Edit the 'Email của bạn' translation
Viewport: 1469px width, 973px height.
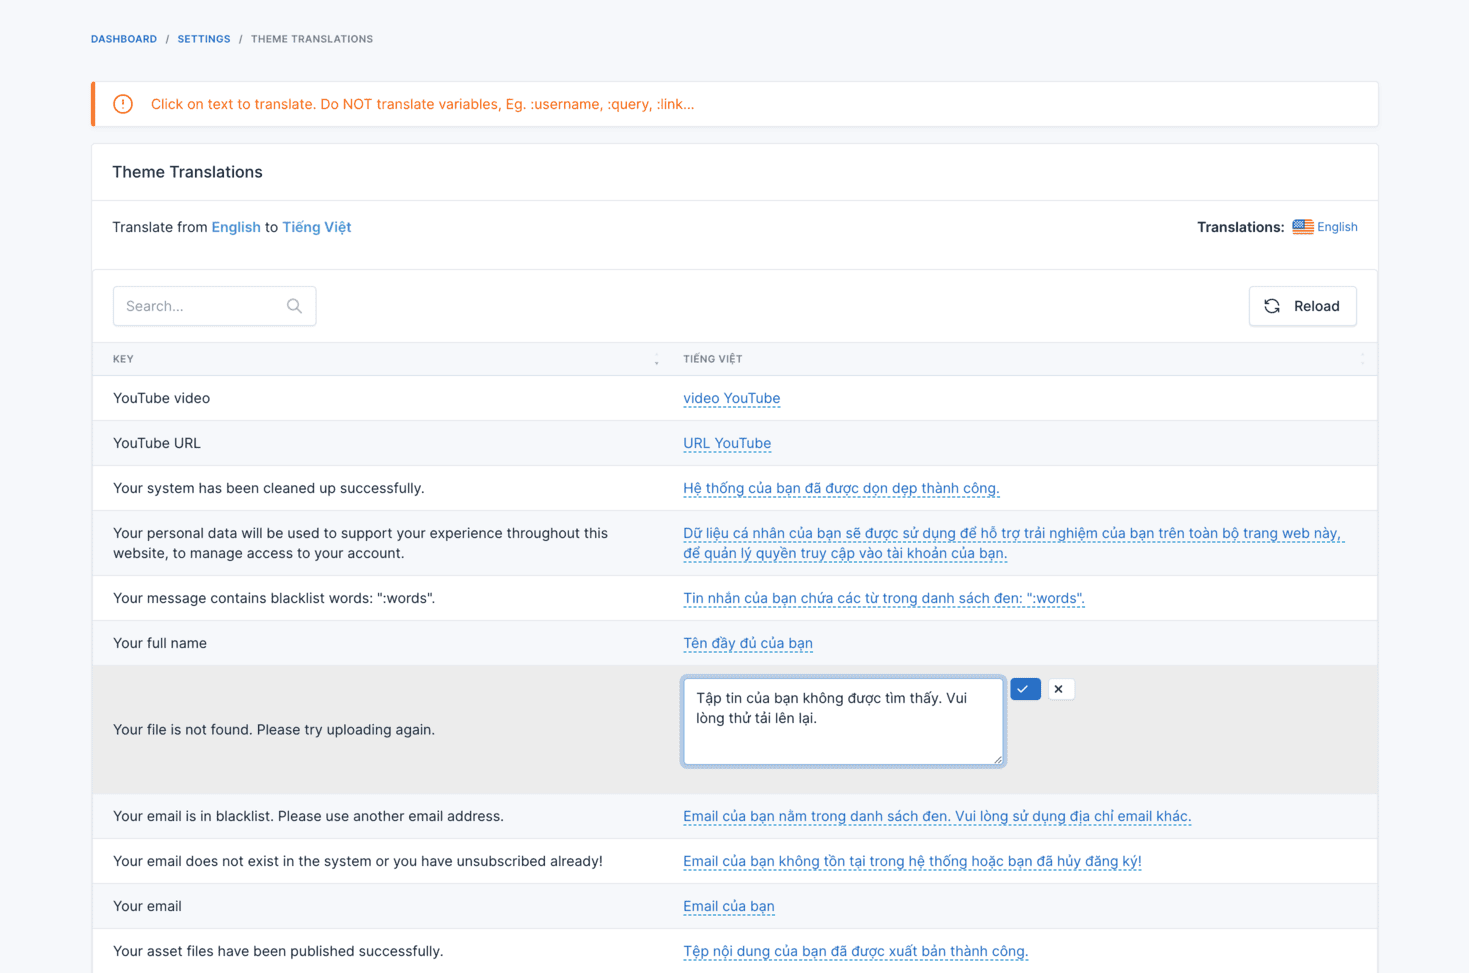728,906
